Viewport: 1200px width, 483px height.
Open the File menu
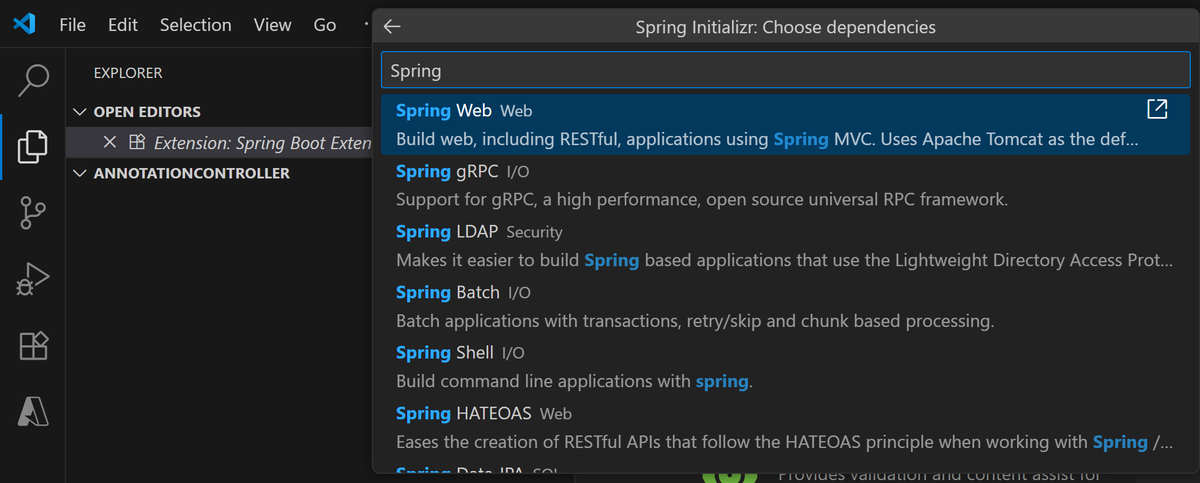coord(73,25)
